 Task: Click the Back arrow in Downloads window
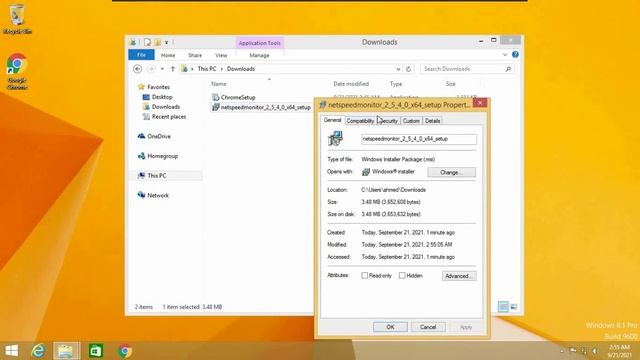pyautogui.click(x=138, y=69)
